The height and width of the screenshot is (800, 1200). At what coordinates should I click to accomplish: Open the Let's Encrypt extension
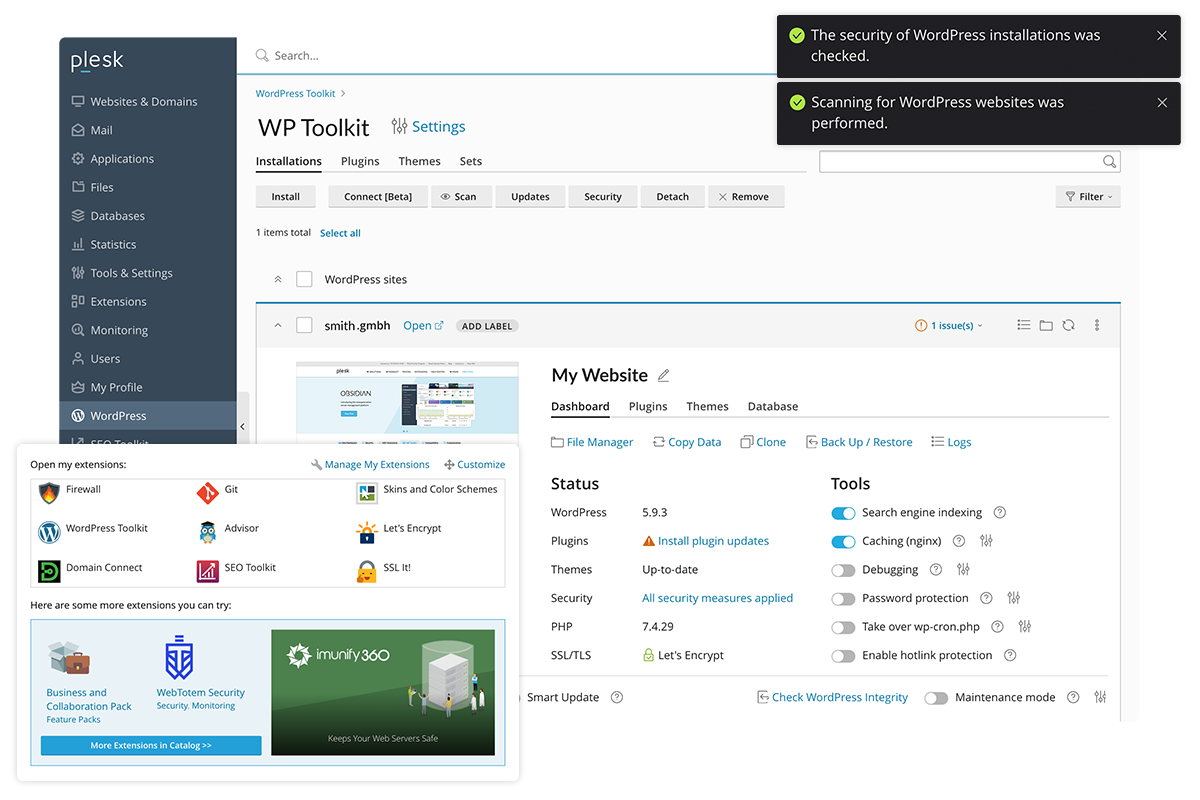[367, 531]
